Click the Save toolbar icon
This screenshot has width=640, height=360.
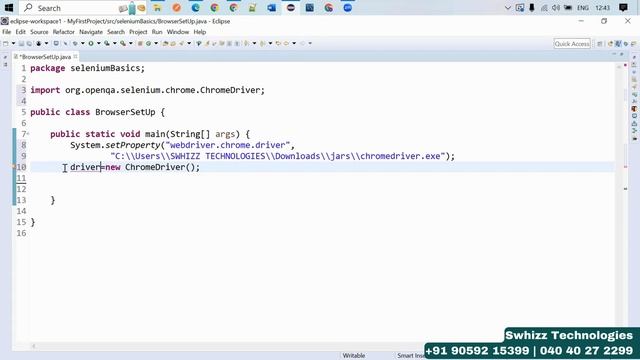pyautogui.click(x=21, y=43)
